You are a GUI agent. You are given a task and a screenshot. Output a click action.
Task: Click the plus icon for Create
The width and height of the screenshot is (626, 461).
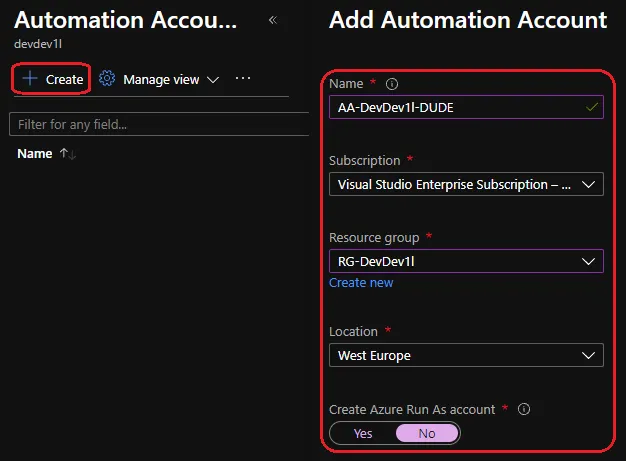coord(30,79)
